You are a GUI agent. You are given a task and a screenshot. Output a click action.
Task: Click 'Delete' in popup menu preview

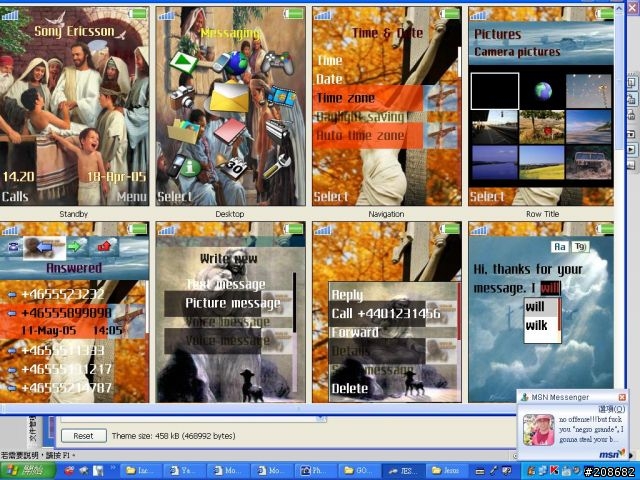point(349,389)
